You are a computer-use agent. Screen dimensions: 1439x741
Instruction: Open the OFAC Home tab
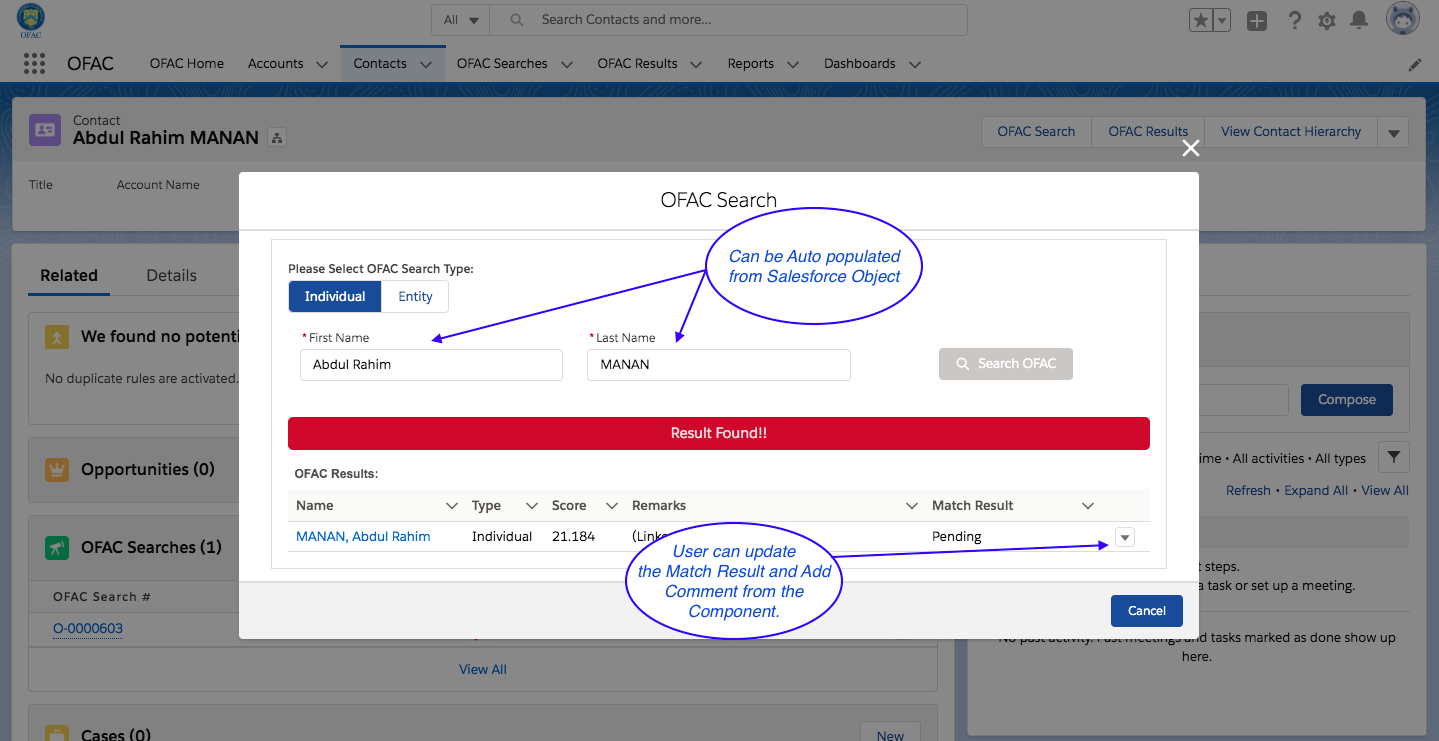[187, 63]
